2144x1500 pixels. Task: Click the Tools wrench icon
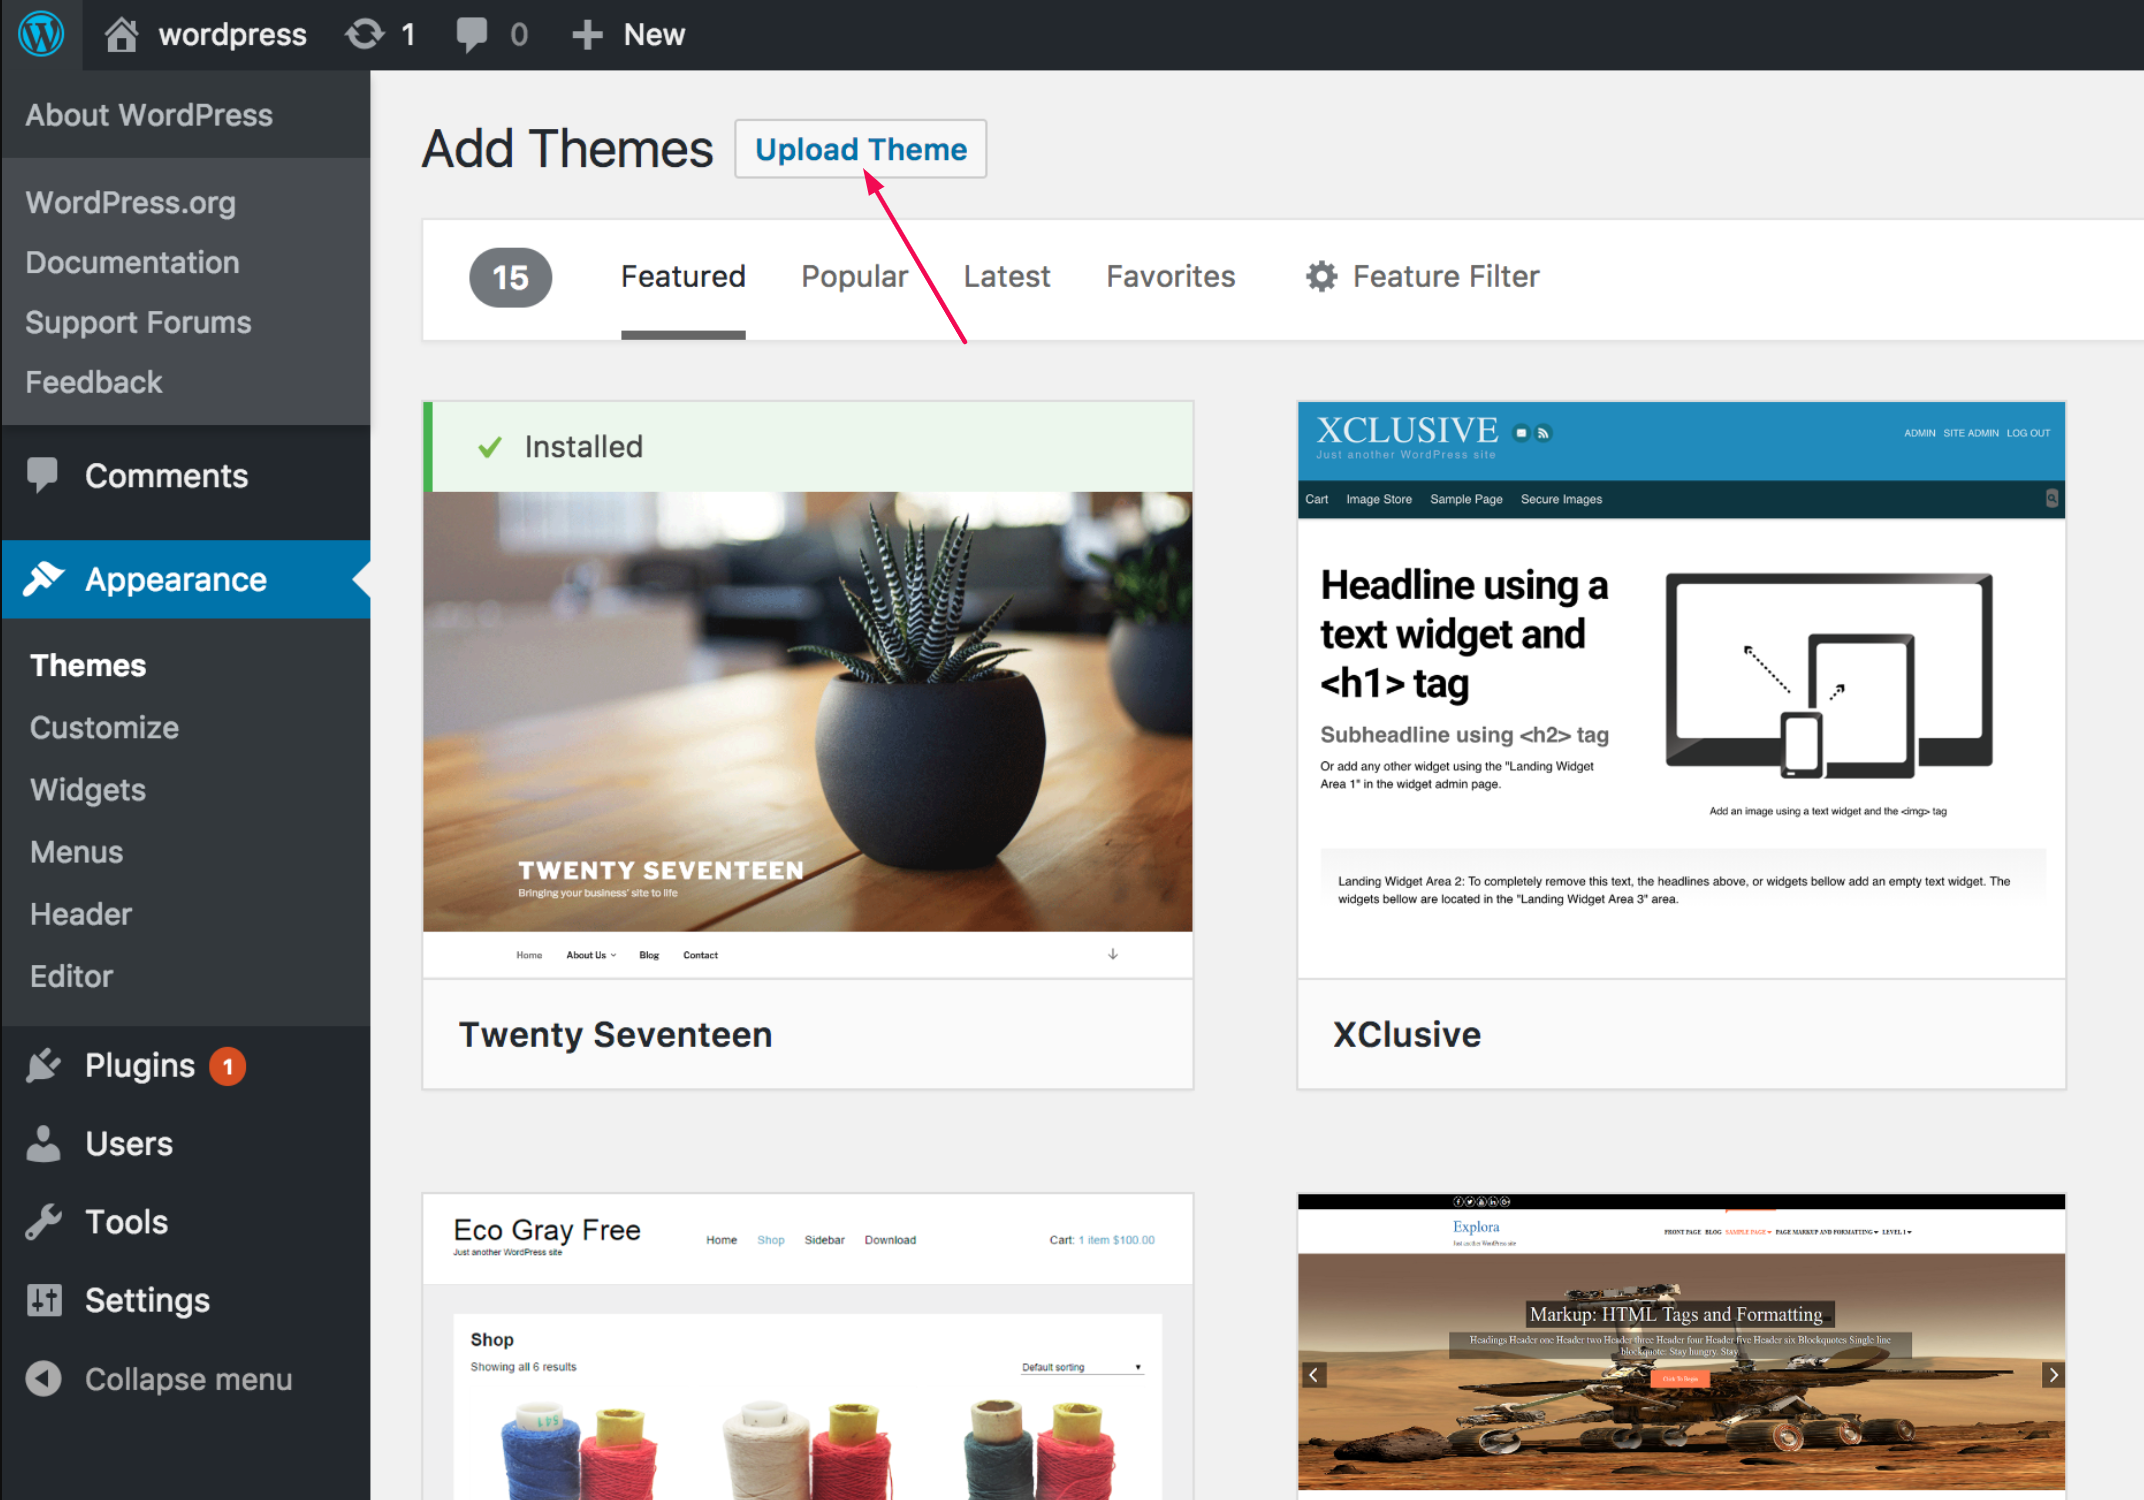pos(43,1222)
